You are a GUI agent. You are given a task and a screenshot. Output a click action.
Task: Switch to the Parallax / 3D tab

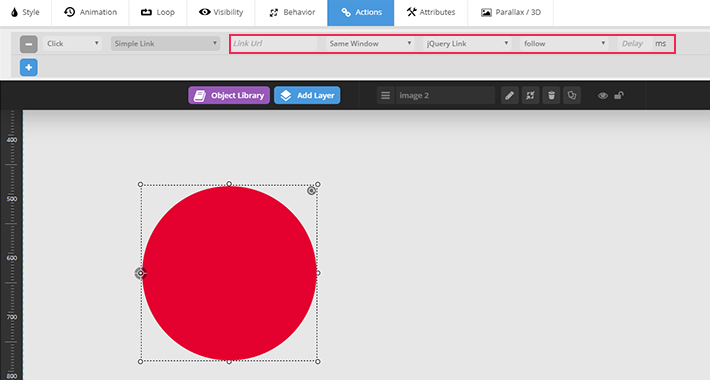[x=511, y=13]
